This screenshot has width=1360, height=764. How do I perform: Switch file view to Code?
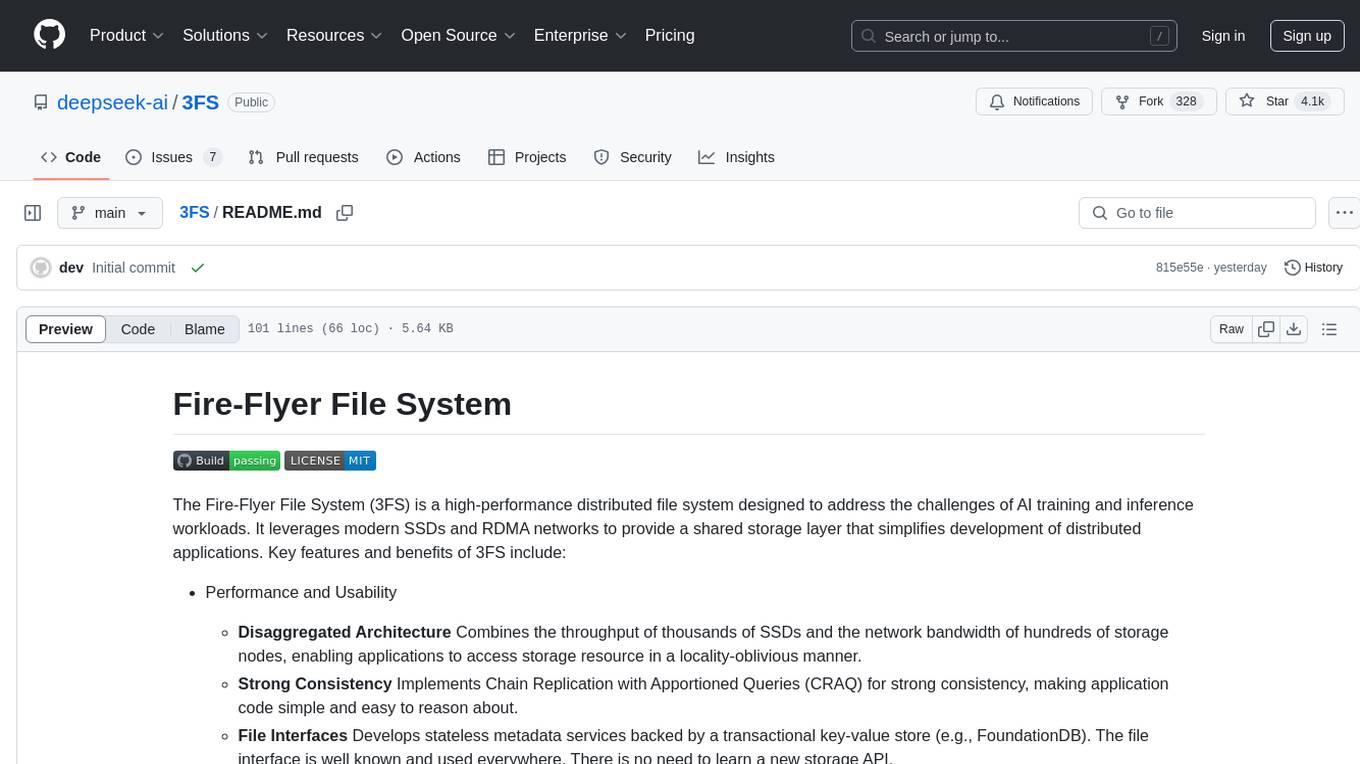138,329
